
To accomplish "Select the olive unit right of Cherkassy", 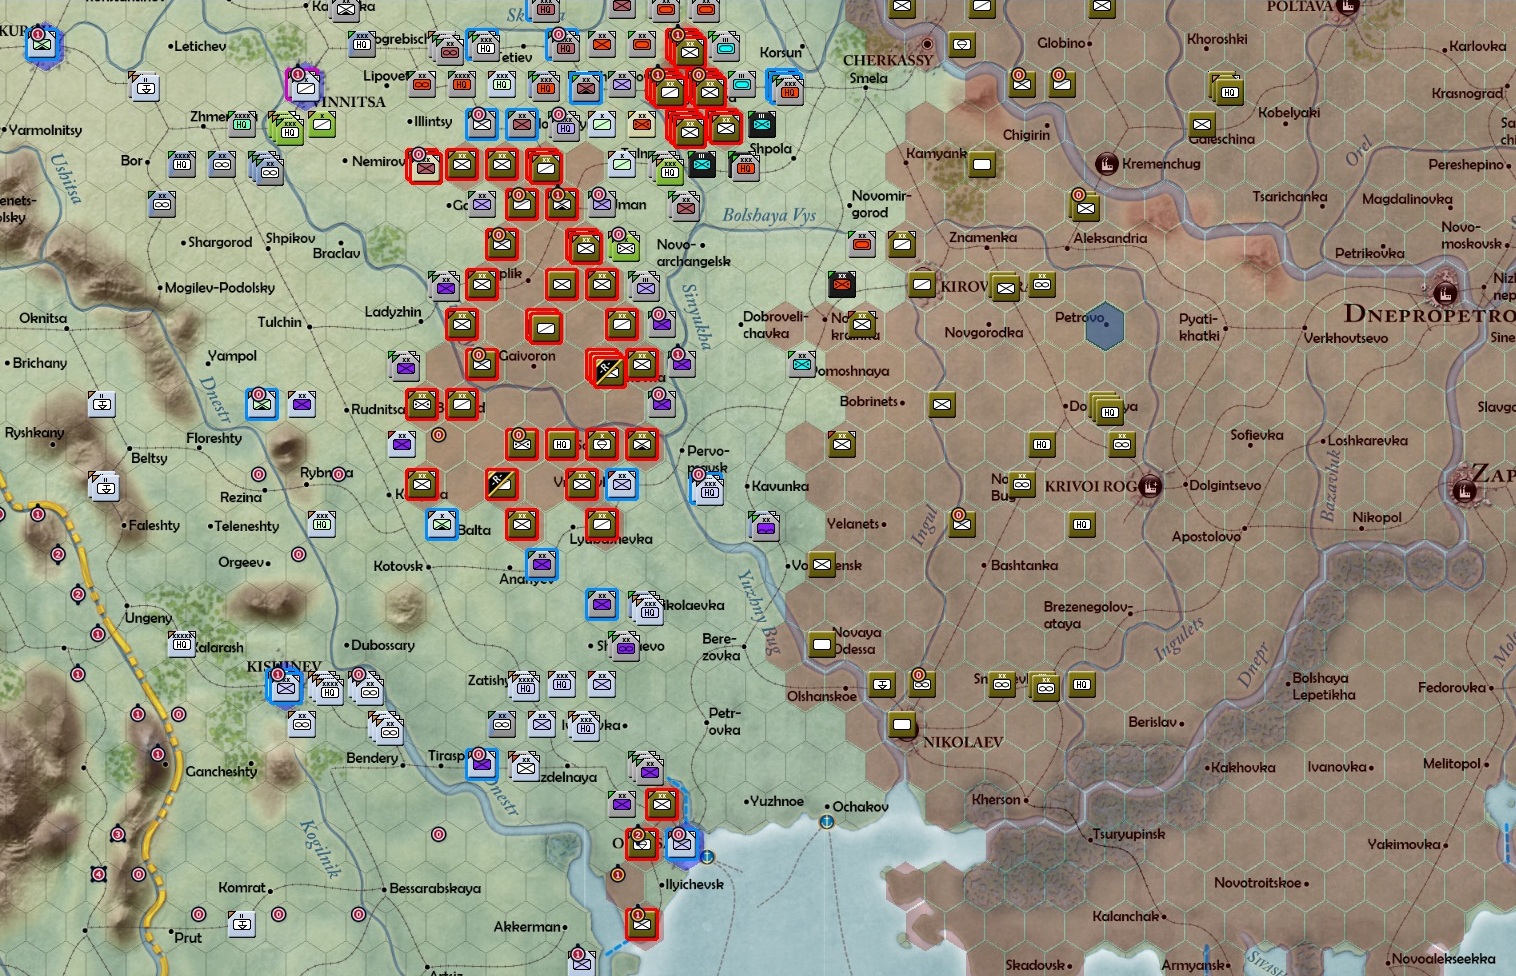I will (x=962, y=45).
